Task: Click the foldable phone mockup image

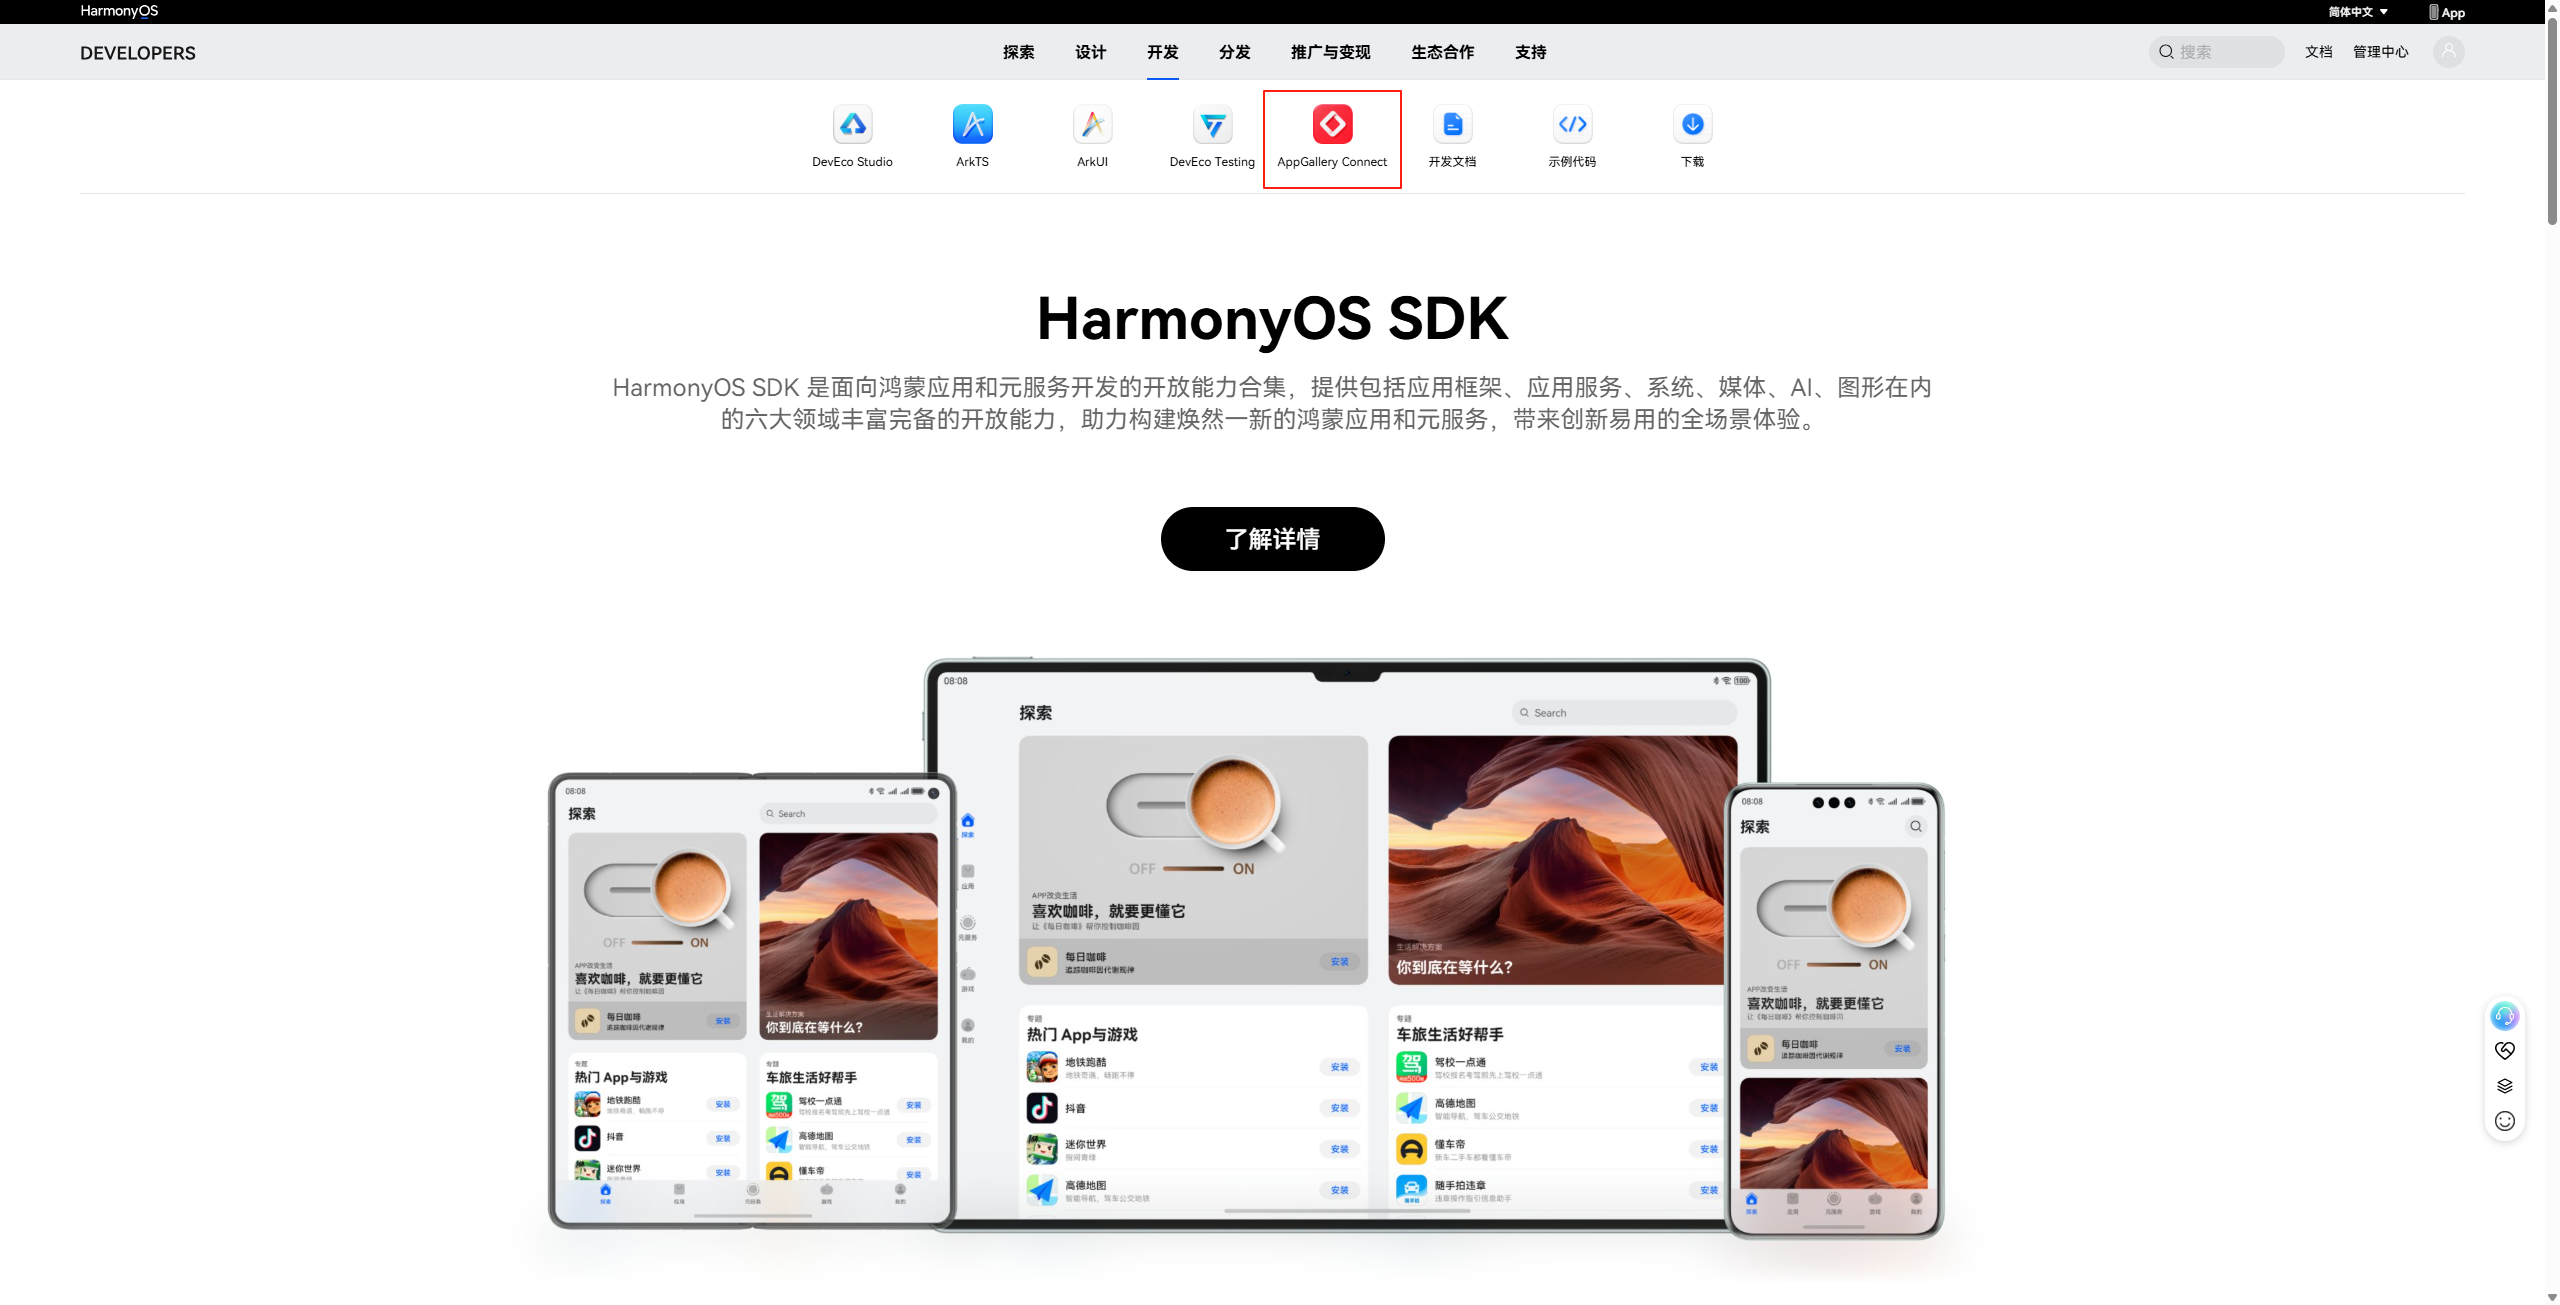Action: (x=752, y=1000)
